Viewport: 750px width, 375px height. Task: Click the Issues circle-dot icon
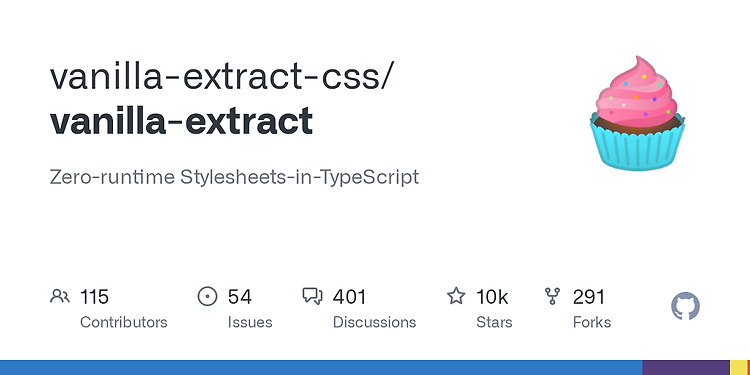208,297
